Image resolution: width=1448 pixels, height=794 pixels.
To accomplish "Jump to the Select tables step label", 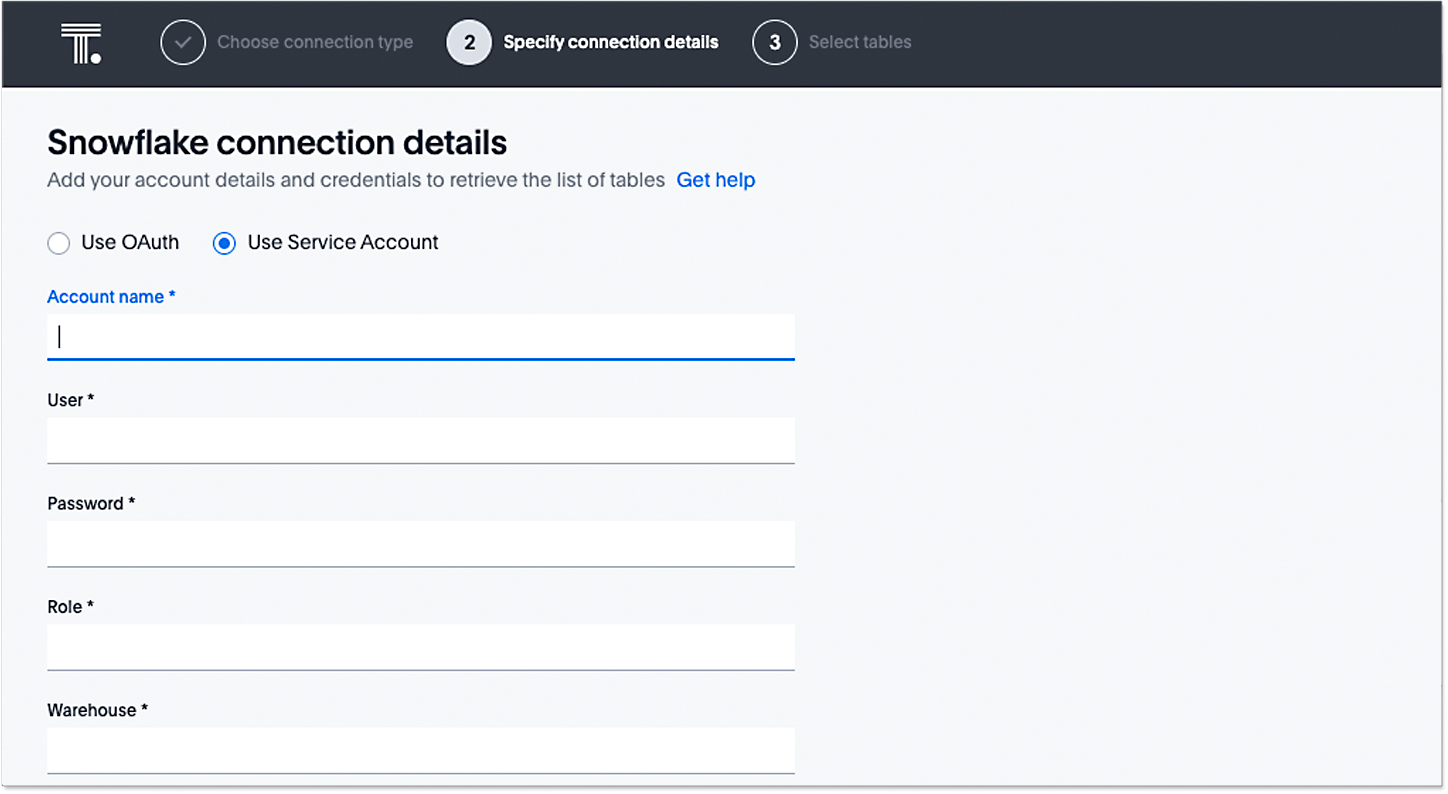I will [x=859, y=43].
